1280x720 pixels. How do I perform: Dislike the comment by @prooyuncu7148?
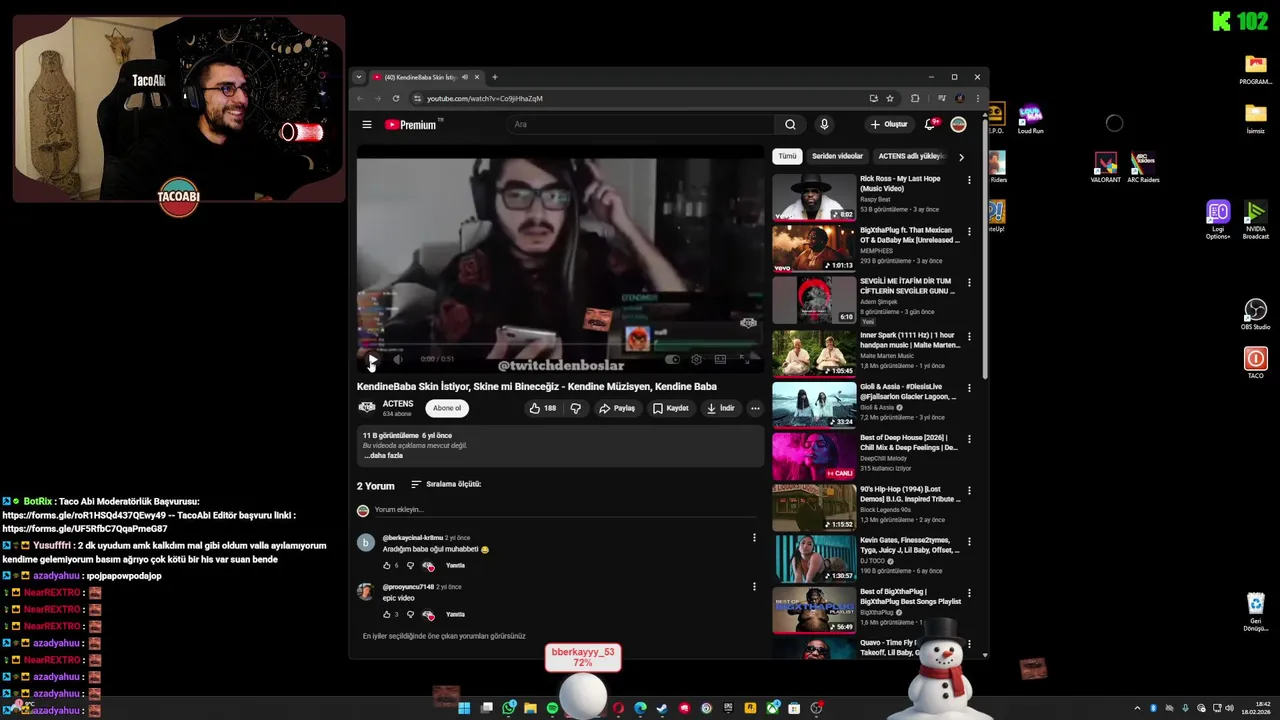(410, 615)
